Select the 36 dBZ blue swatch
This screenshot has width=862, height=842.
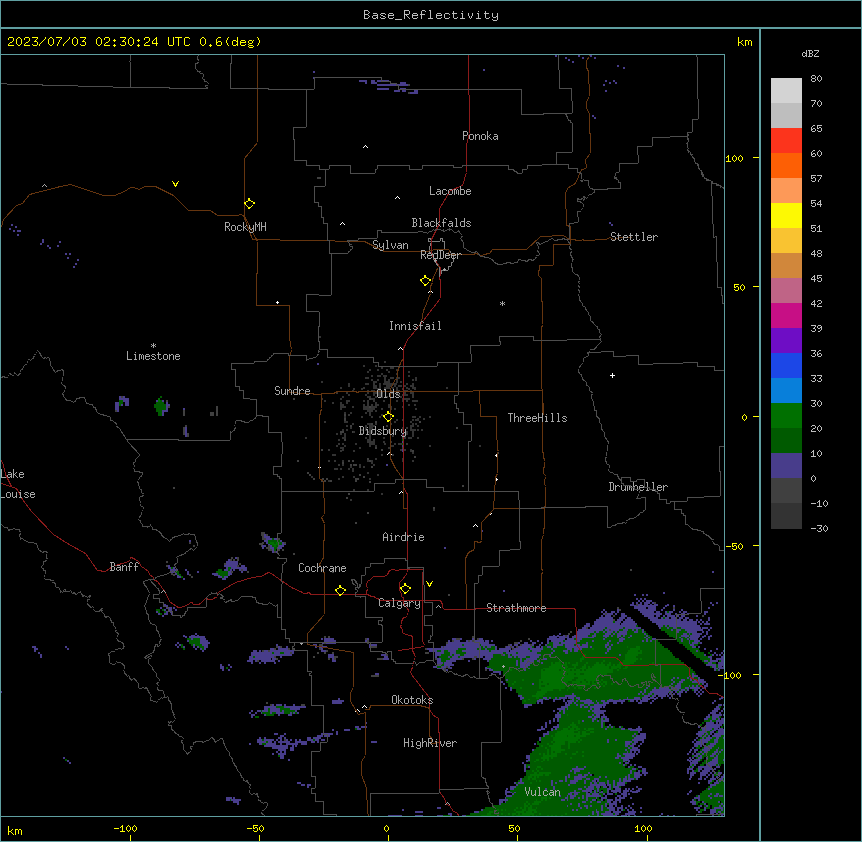[786, 365]
